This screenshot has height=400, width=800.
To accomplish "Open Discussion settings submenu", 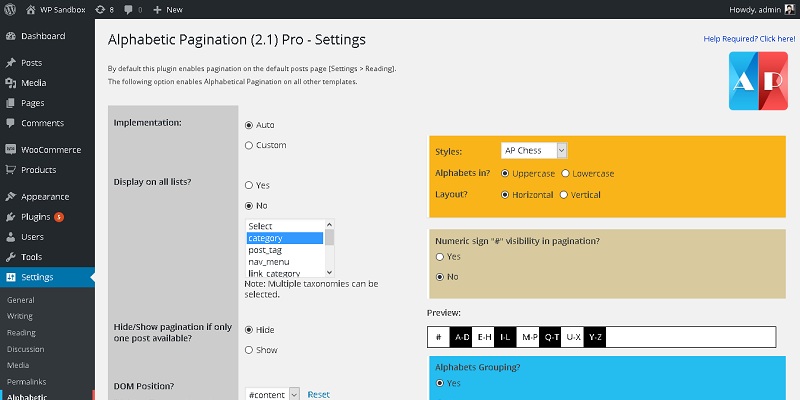I will tap(26, 349).
